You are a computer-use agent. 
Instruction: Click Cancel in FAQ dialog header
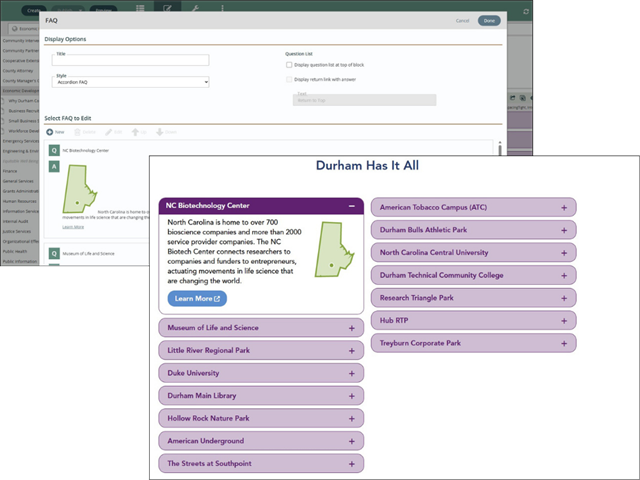pyautogui.click(x=462, y=20)
